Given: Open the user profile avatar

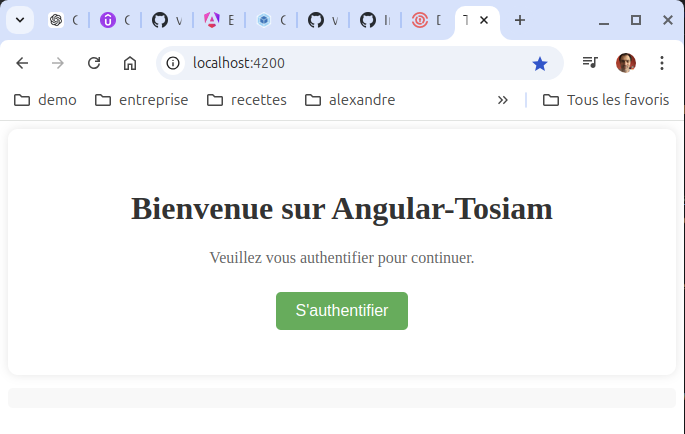Looking at the screenshot, I should click(626, 63).
